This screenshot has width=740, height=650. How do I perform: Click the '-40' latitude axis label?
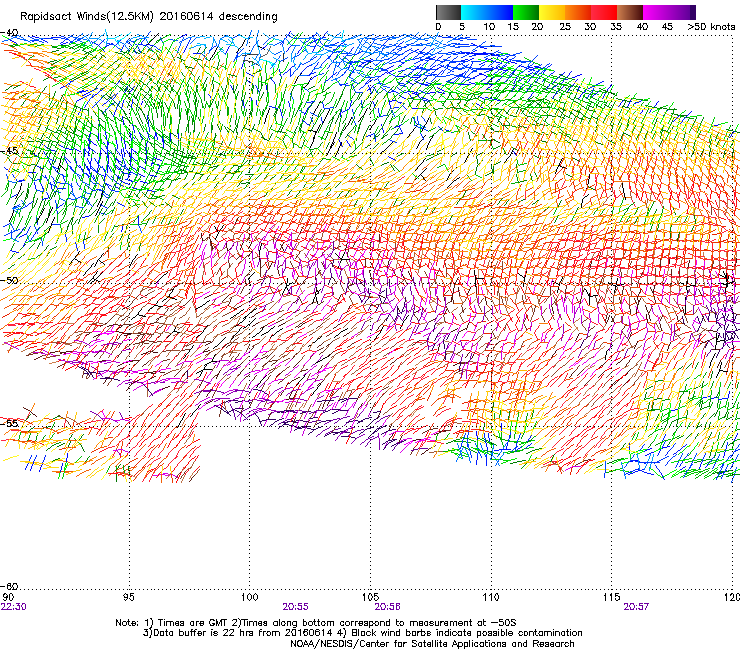tap(9, 33)
